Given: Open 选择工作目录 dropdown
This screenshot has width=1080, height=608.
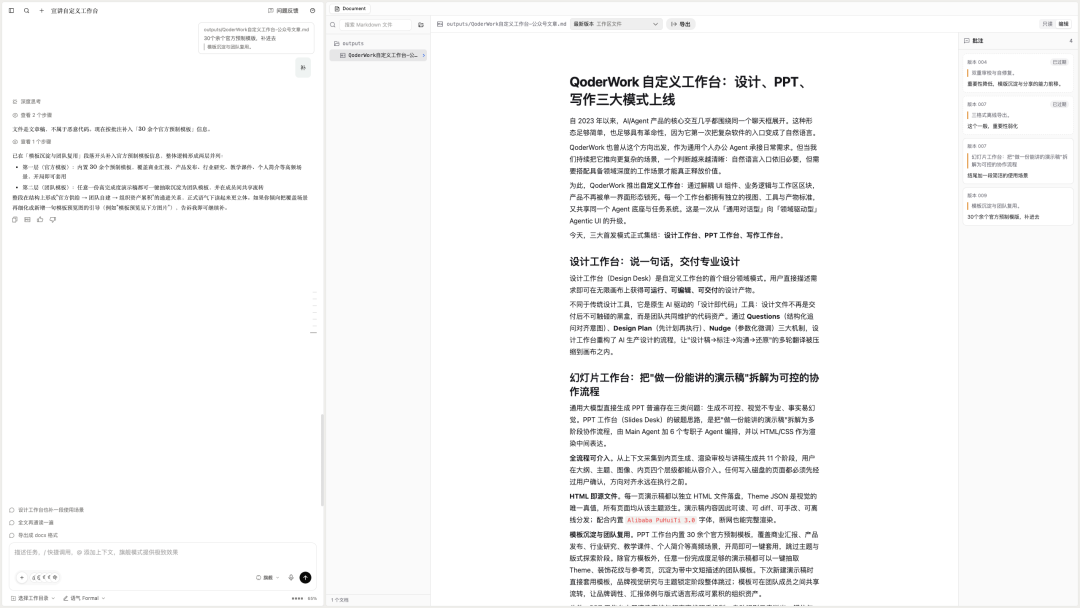Looking at the screenshot, I should pyautogui.click(x=32, y=598).
